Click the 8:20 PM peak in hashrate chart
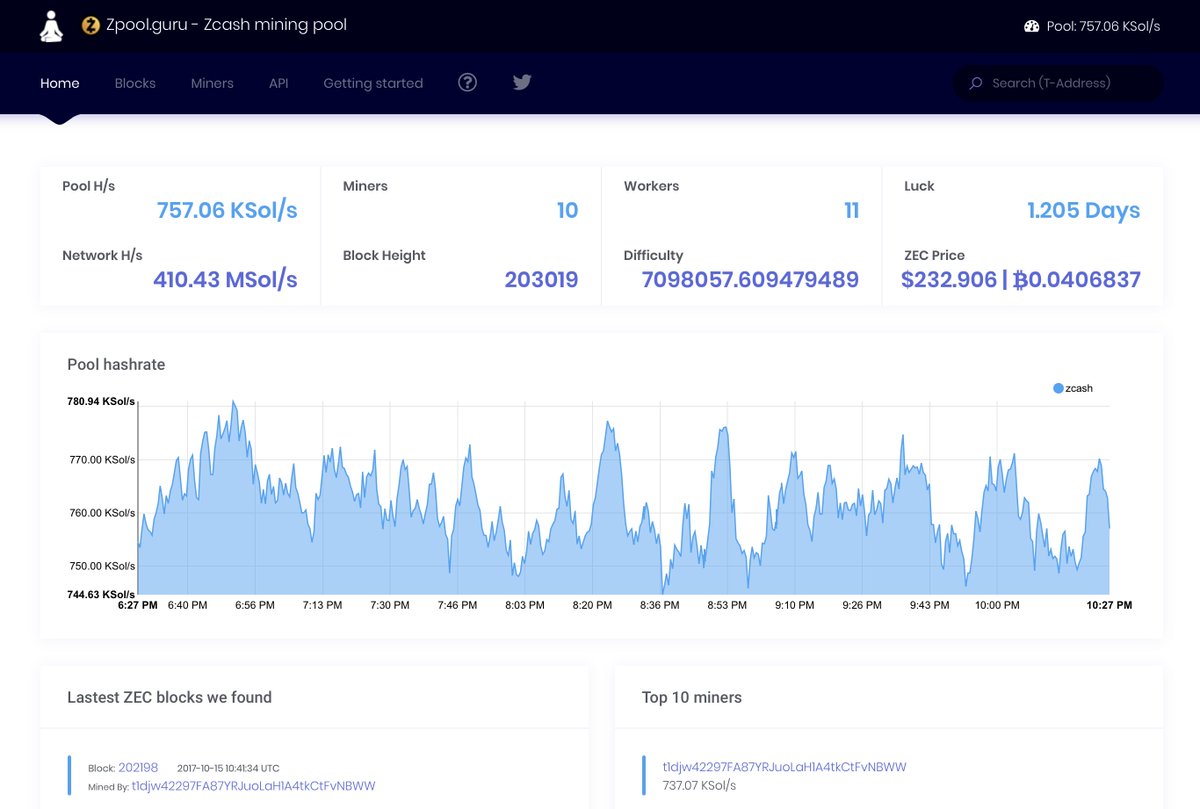Image resolution: width=1200 pixels, height=809 pixels. click(608, 424)
